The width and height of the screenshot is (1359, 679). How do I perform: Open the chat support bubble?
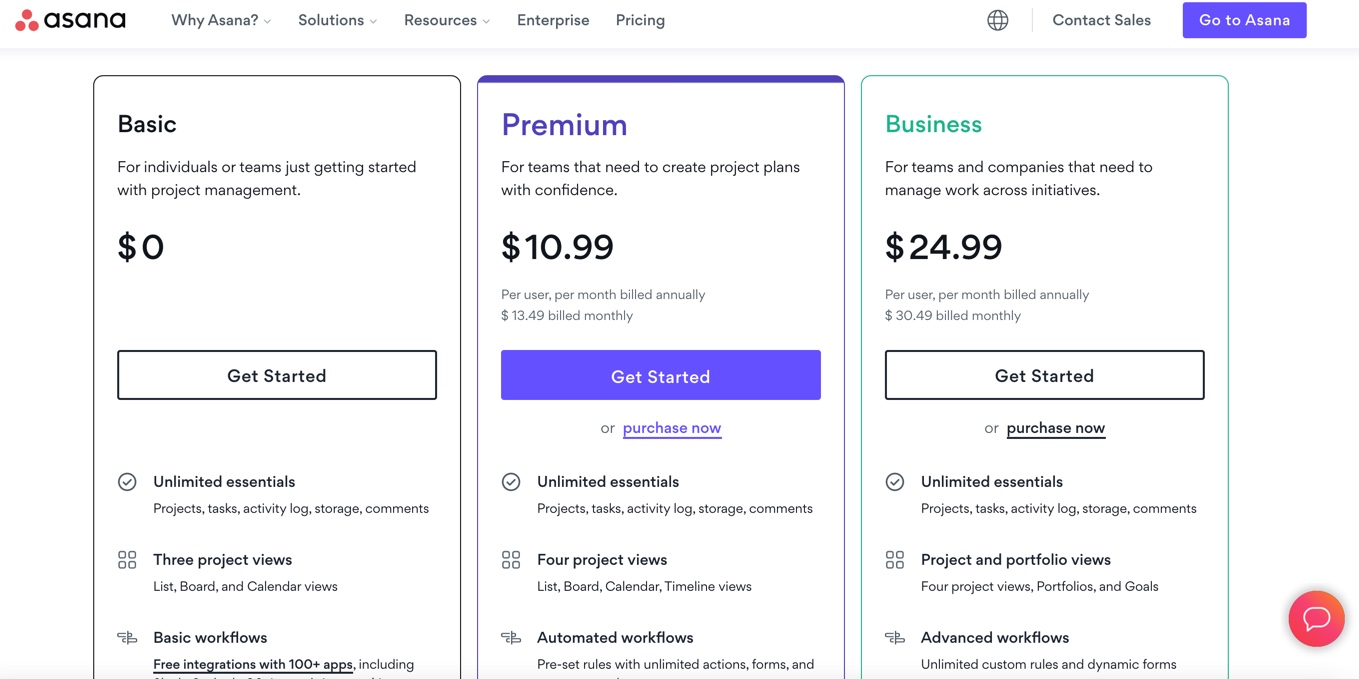click(x=1316, y=619)
